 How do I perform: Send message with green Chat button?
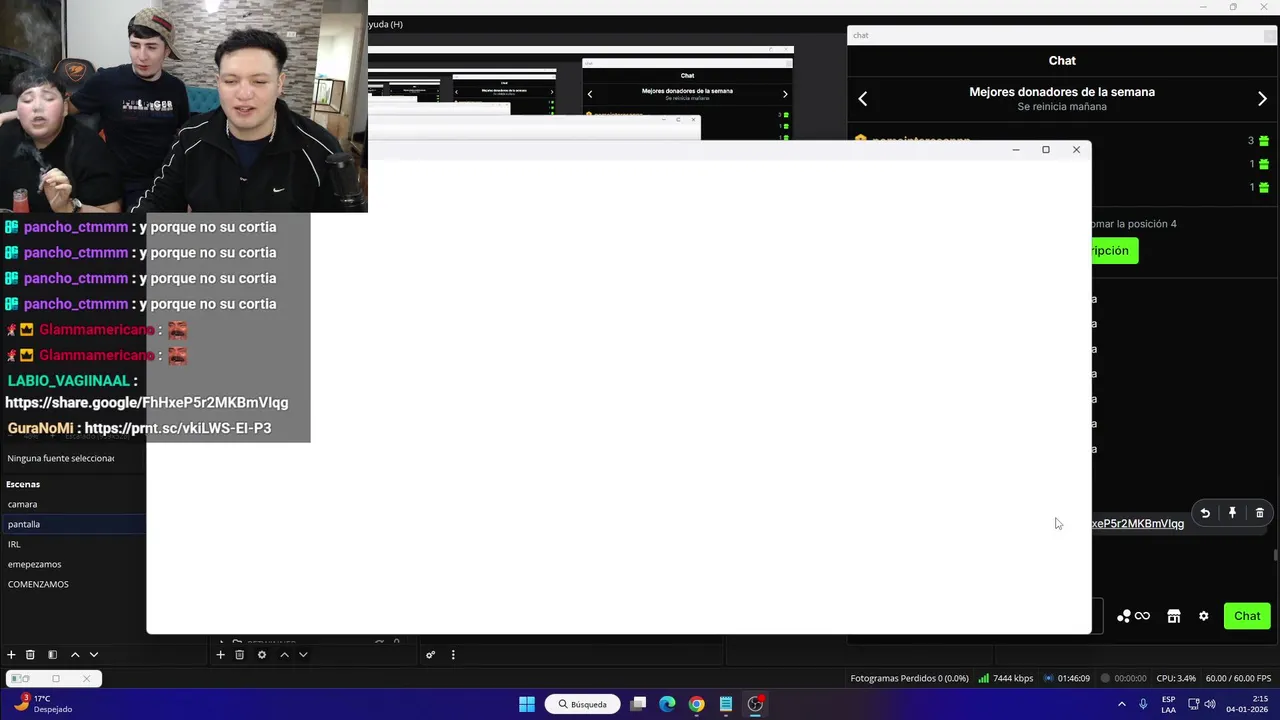click(1247, 616)
